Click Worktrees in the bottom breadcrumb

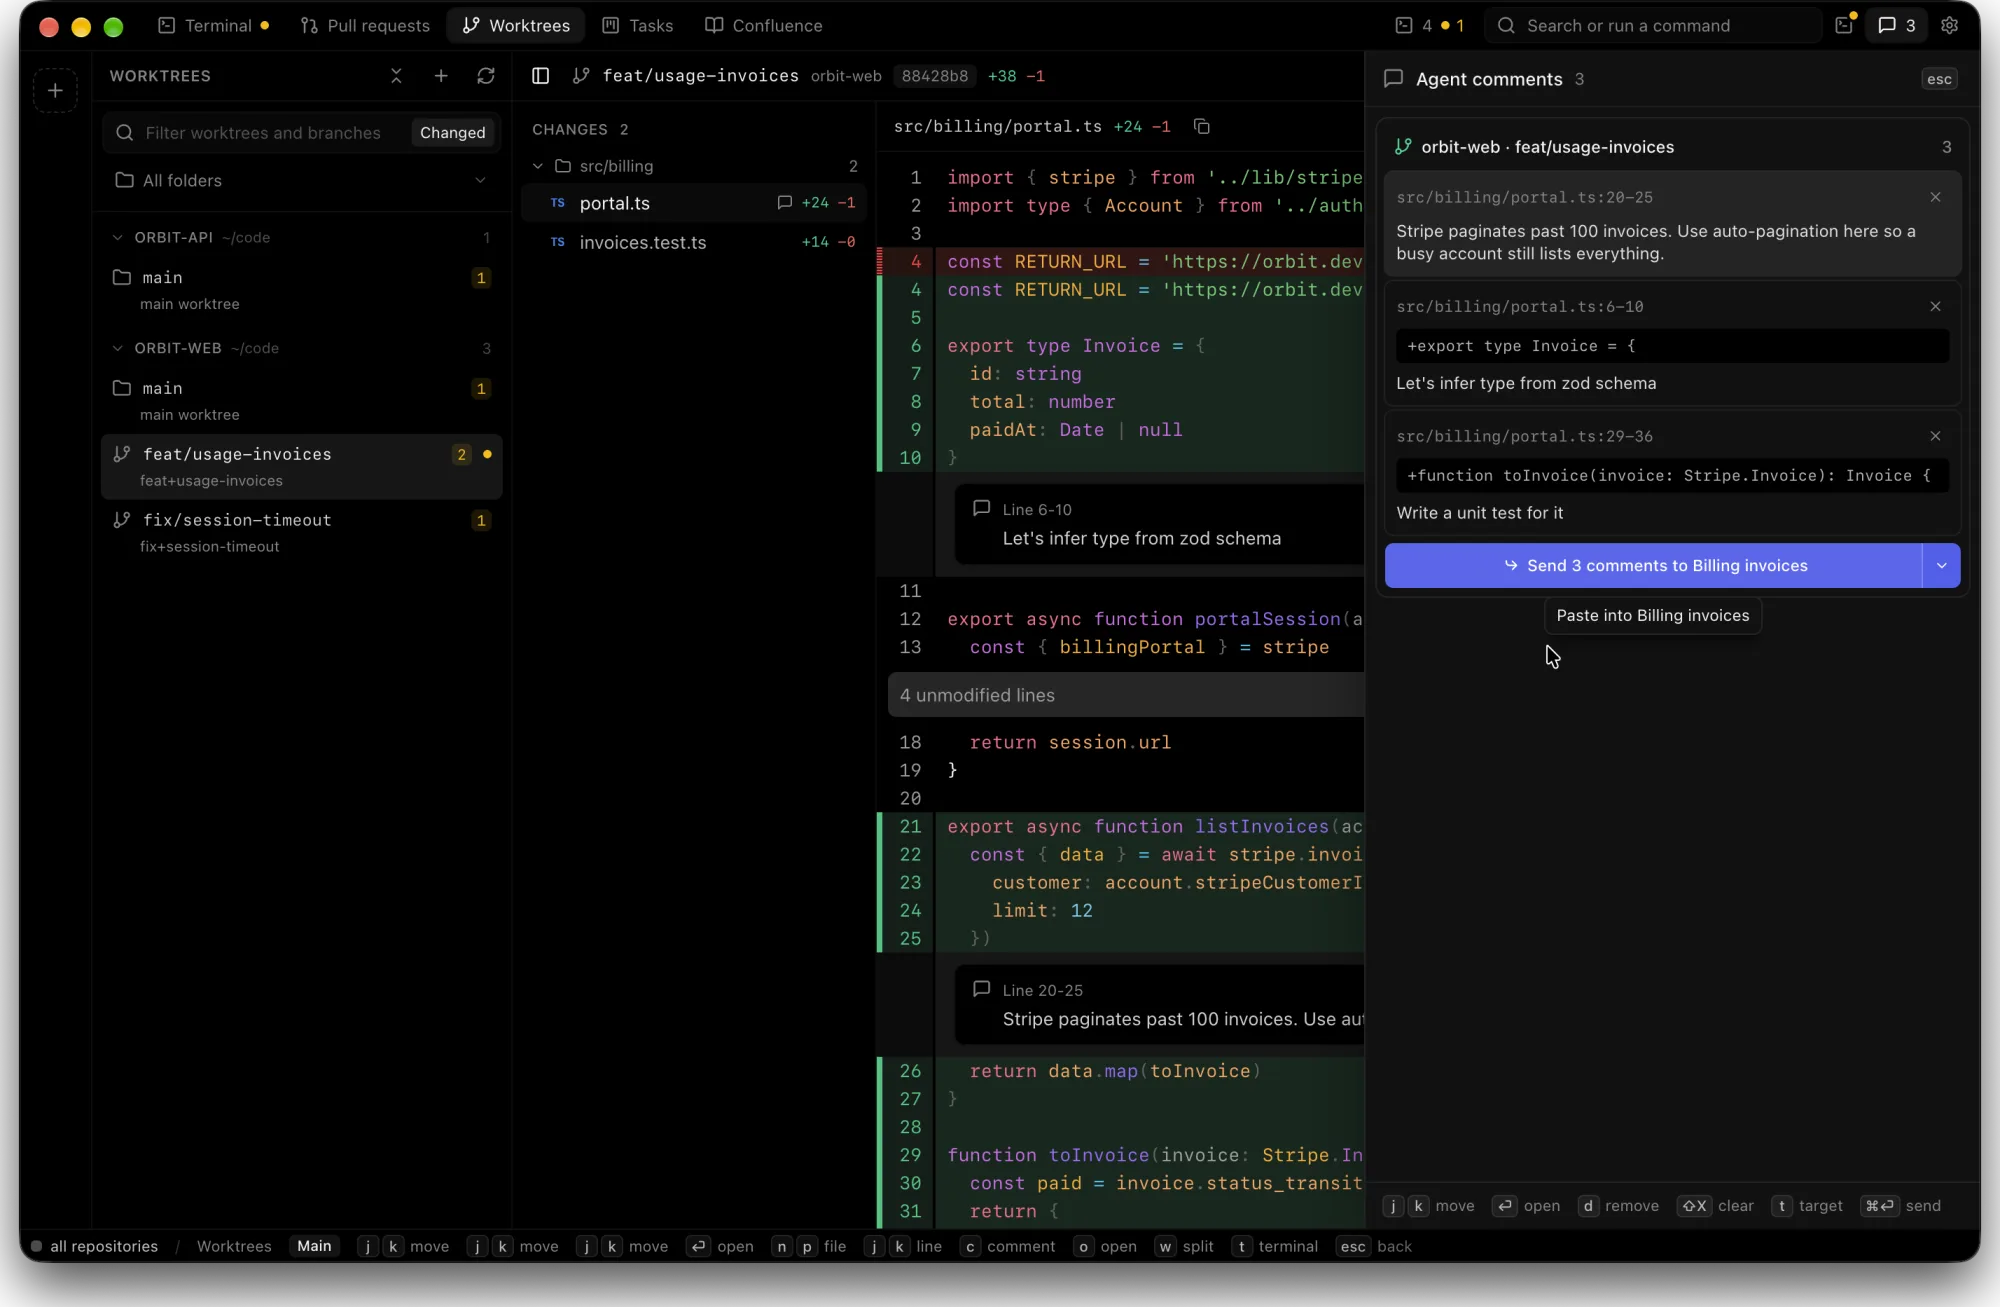(234, 1247)
